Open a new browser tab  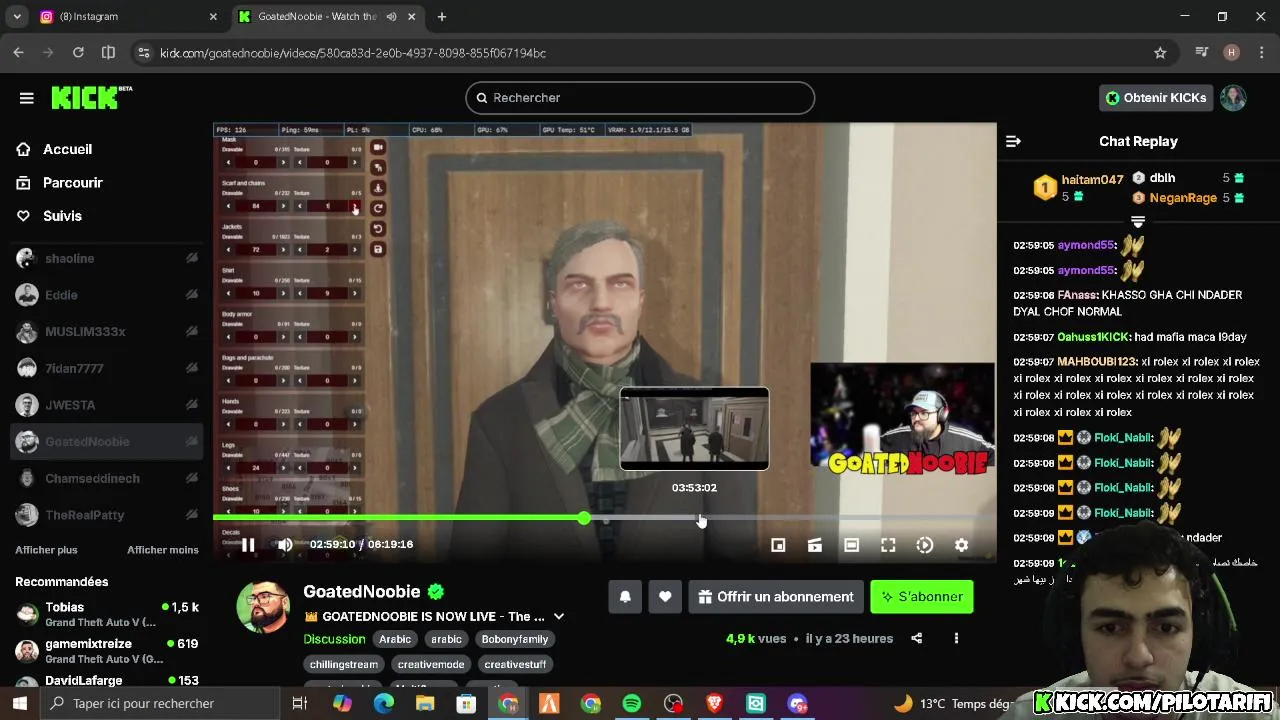[442, 17]
